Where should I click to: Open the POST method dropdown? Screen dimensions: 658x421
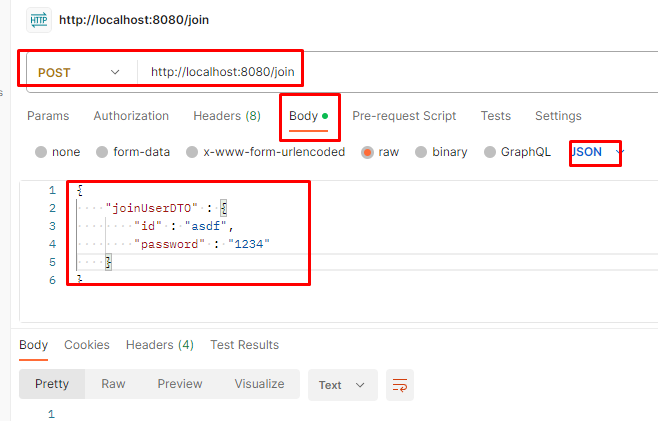click(x=79, y=72)
